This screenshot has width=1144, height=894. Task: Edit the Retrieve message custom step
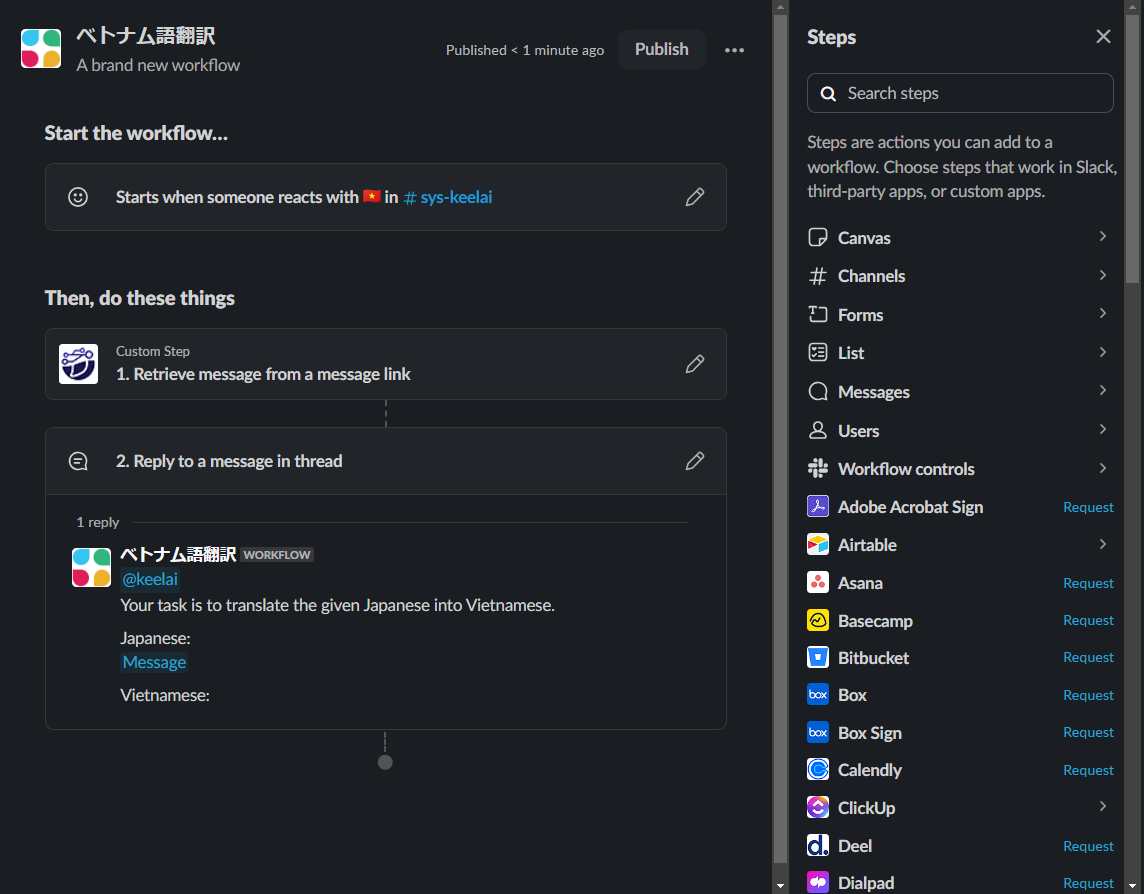[695, 363]
